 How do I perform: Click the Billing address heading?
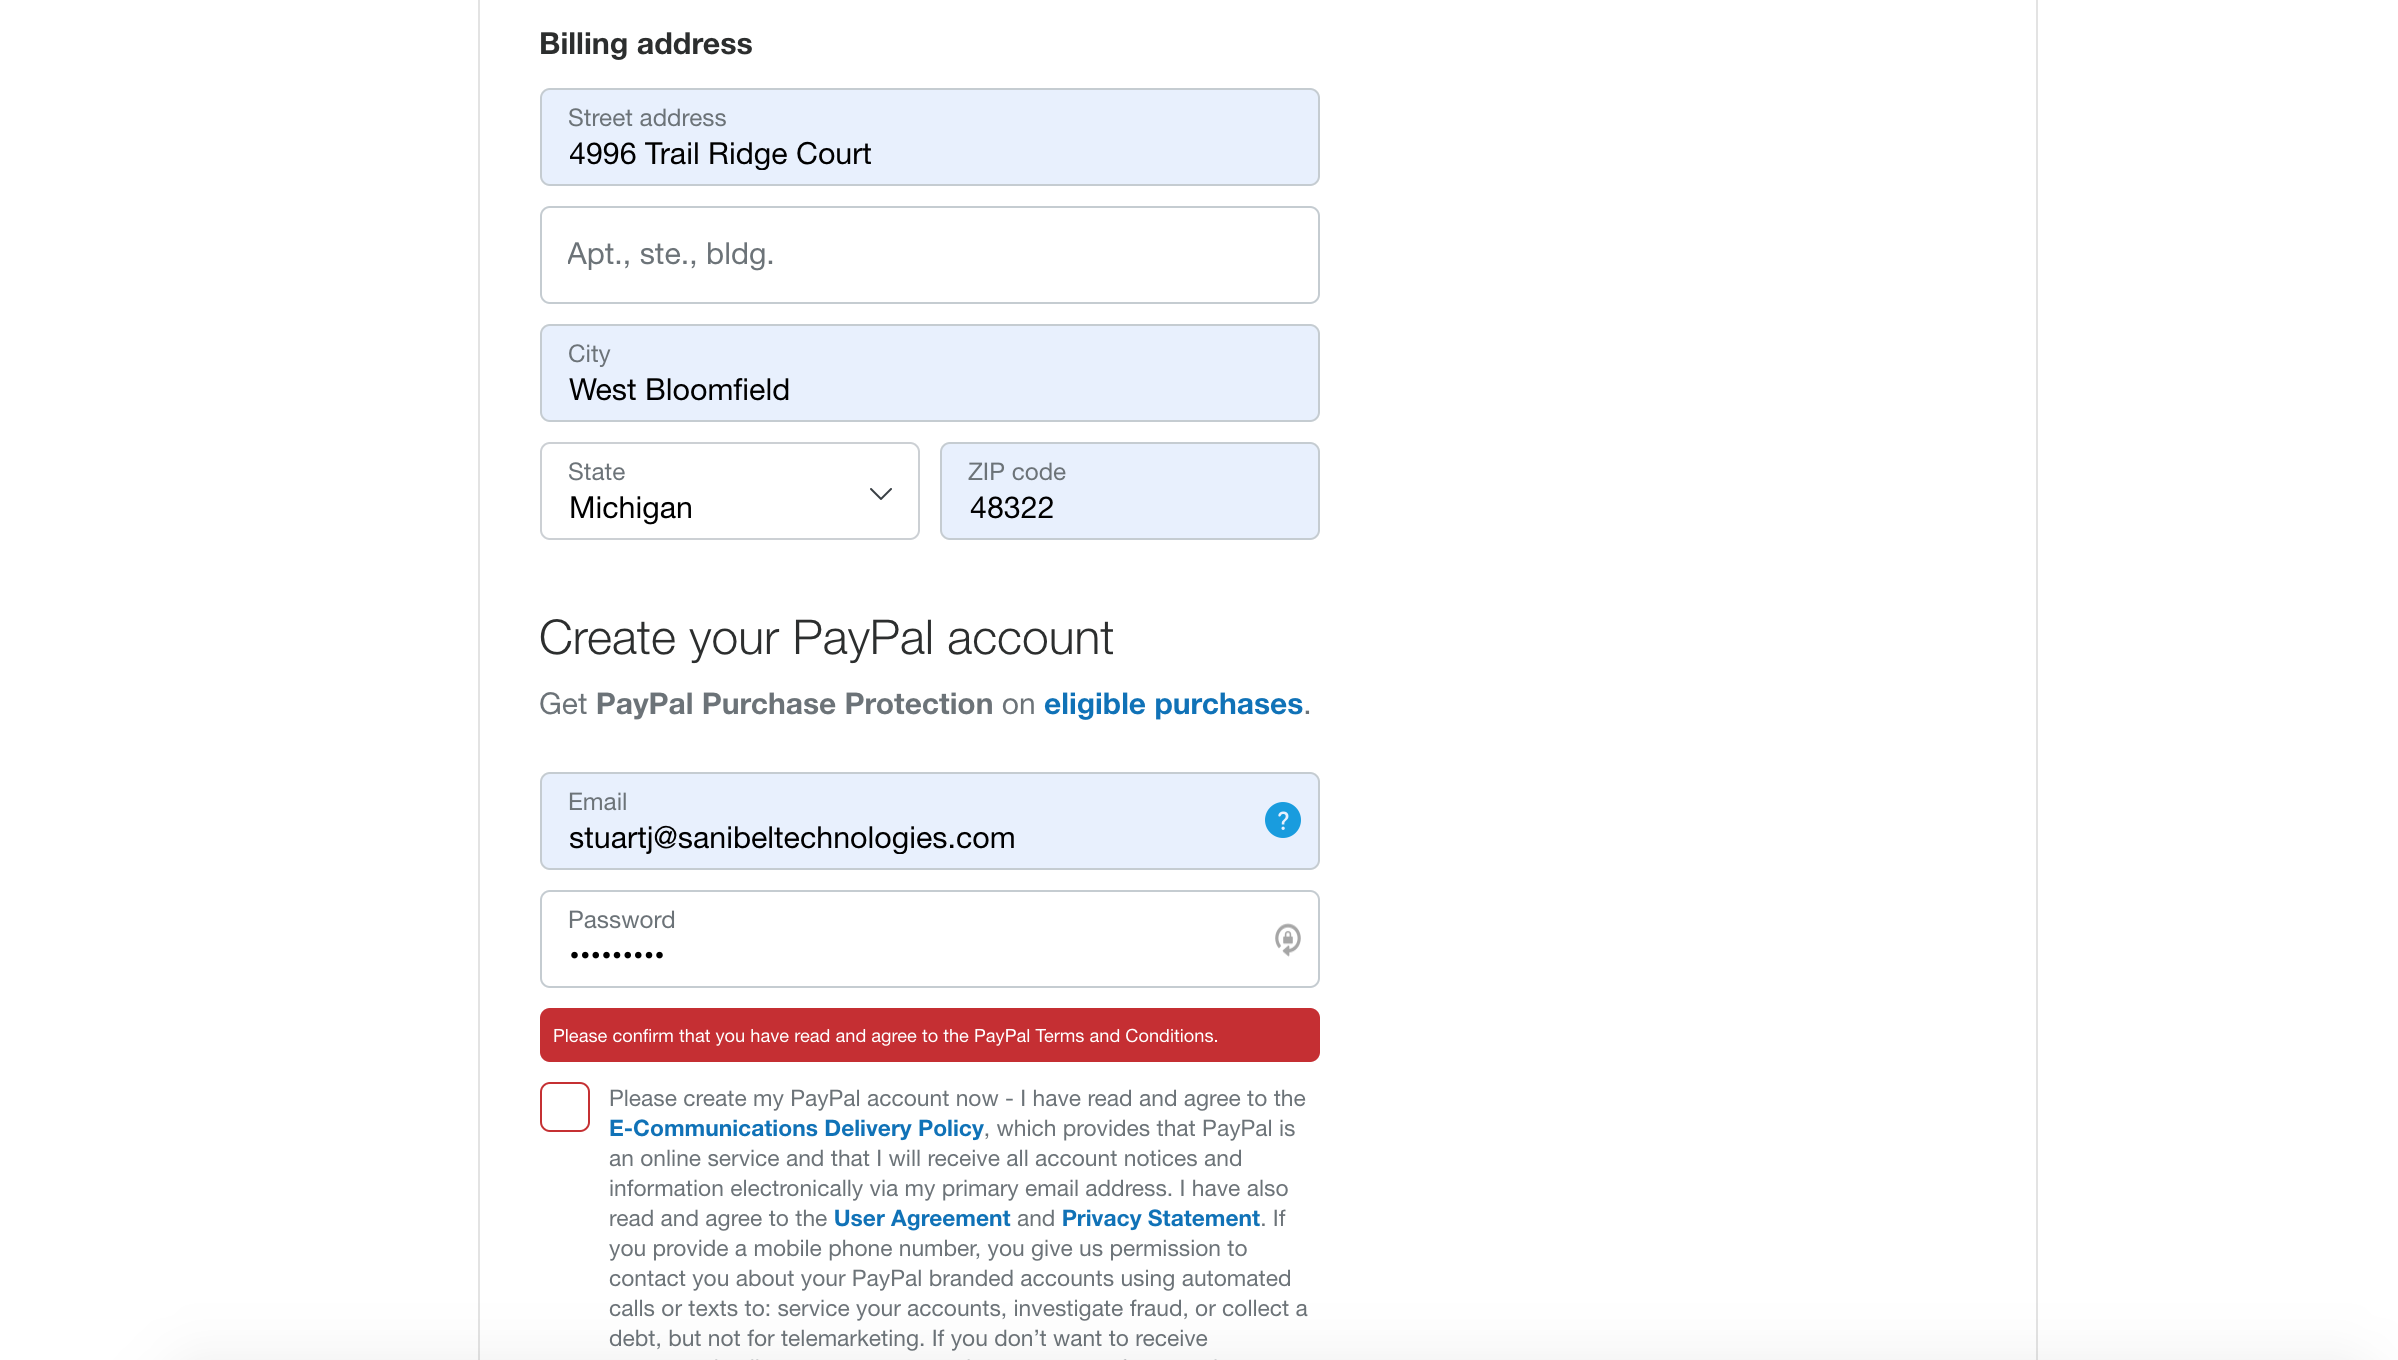point(645,44)
